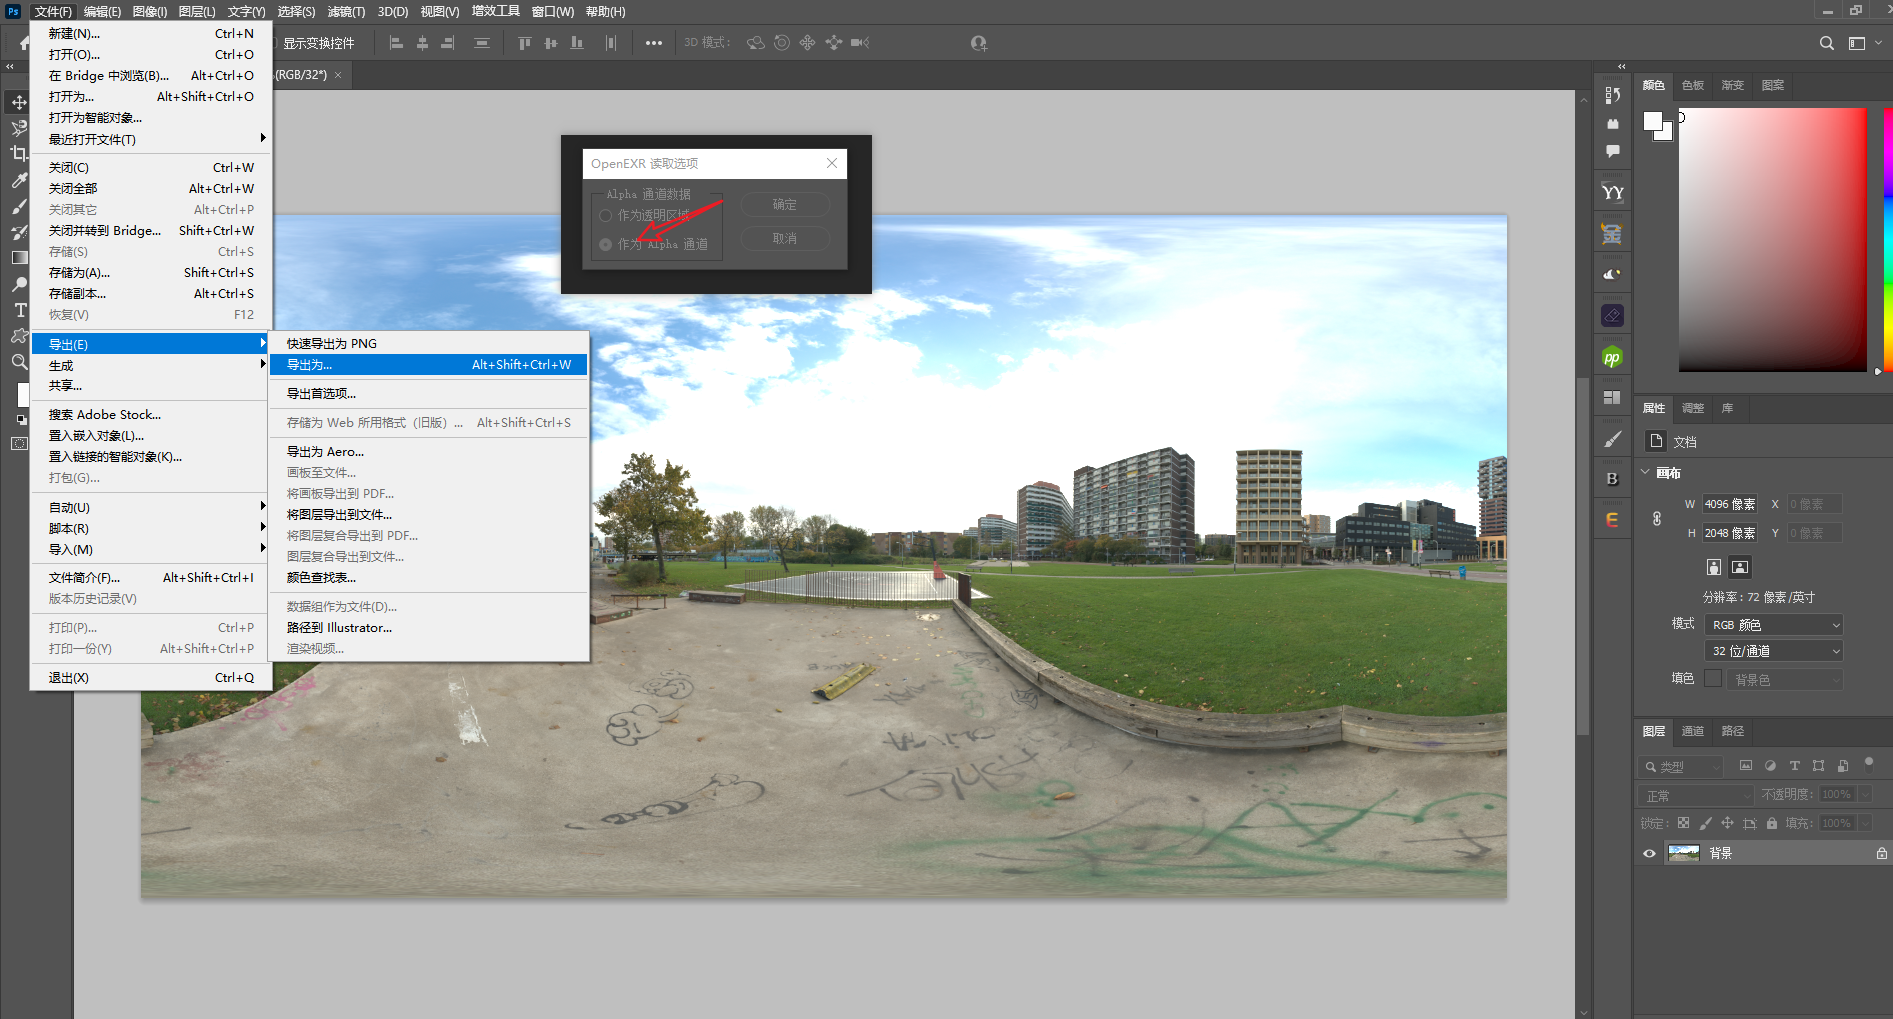Click 确定 in OpenEXR dialog
The width and height of the screenshot is (1893, 1019).
click(x=785, y=205)
